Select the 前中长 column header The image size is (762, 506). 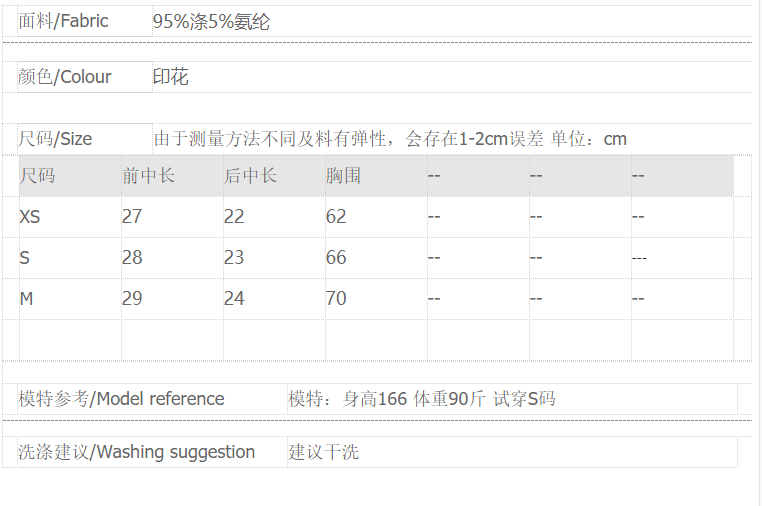coord(148,176)
